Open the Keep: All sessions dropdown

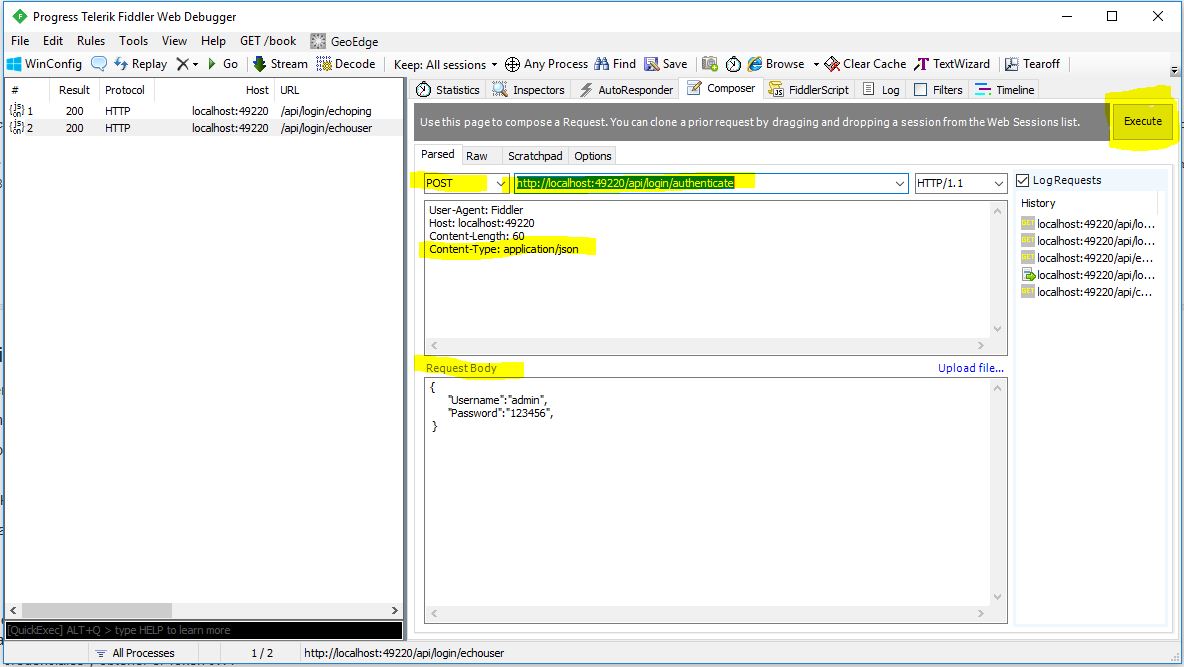coord(446,64)
